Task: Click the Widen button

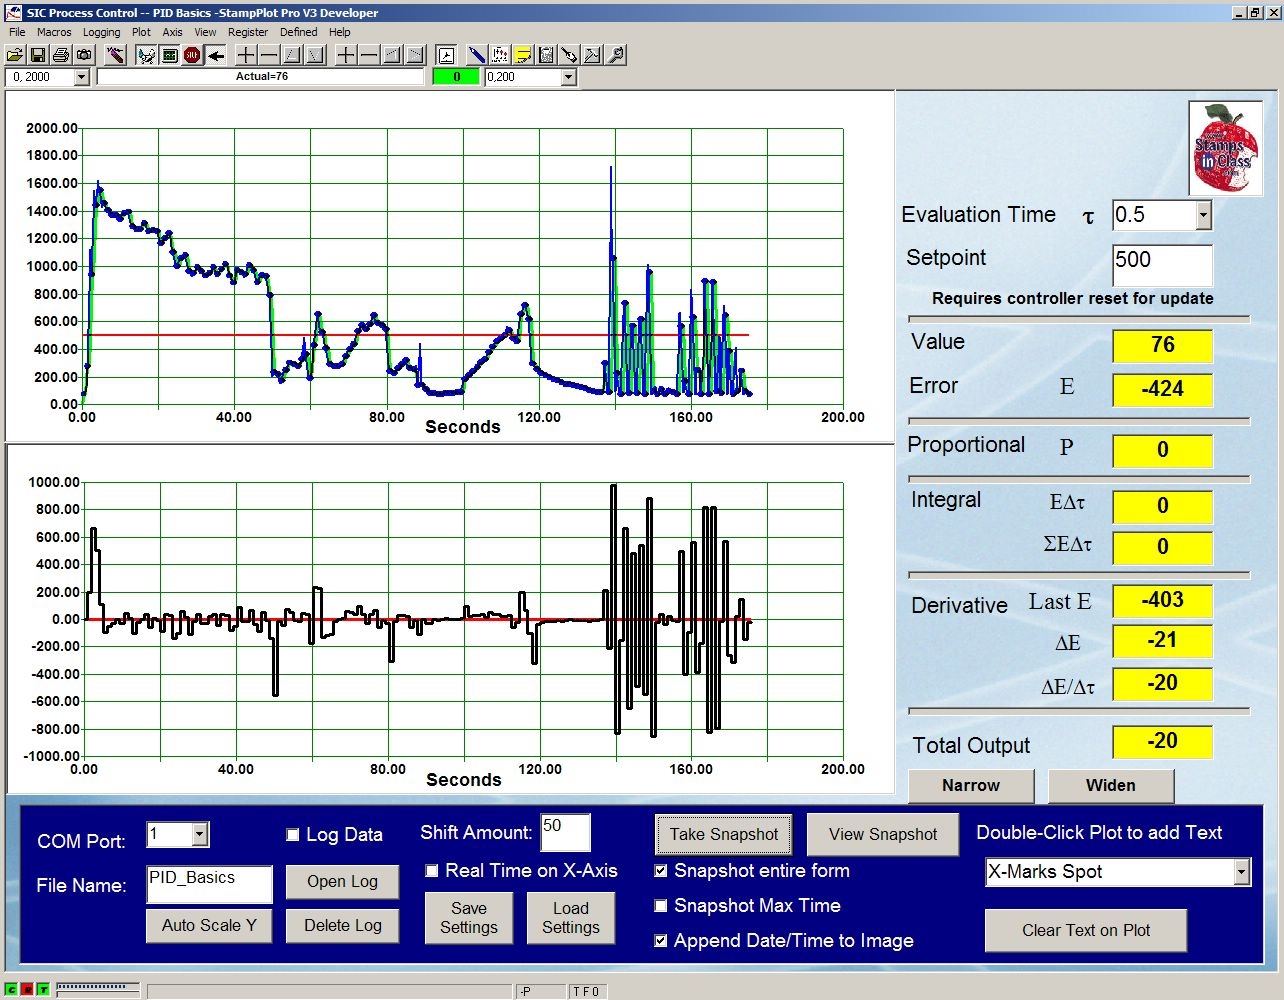Action: coord(1111,785)
